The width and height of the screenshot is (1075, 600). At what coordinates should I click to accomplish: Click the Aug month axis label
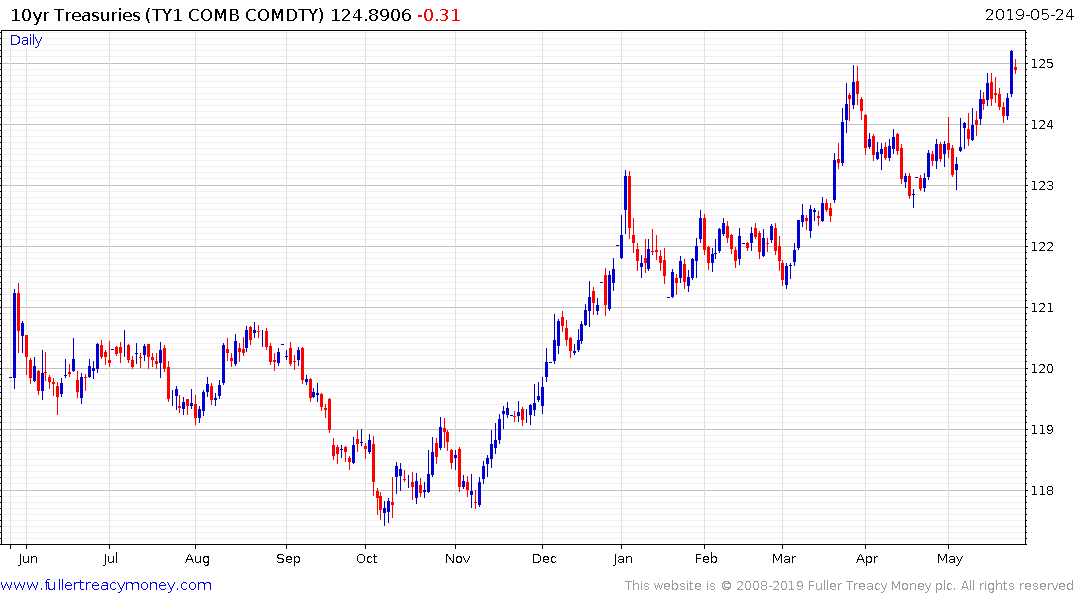click(x=197, y=559)
